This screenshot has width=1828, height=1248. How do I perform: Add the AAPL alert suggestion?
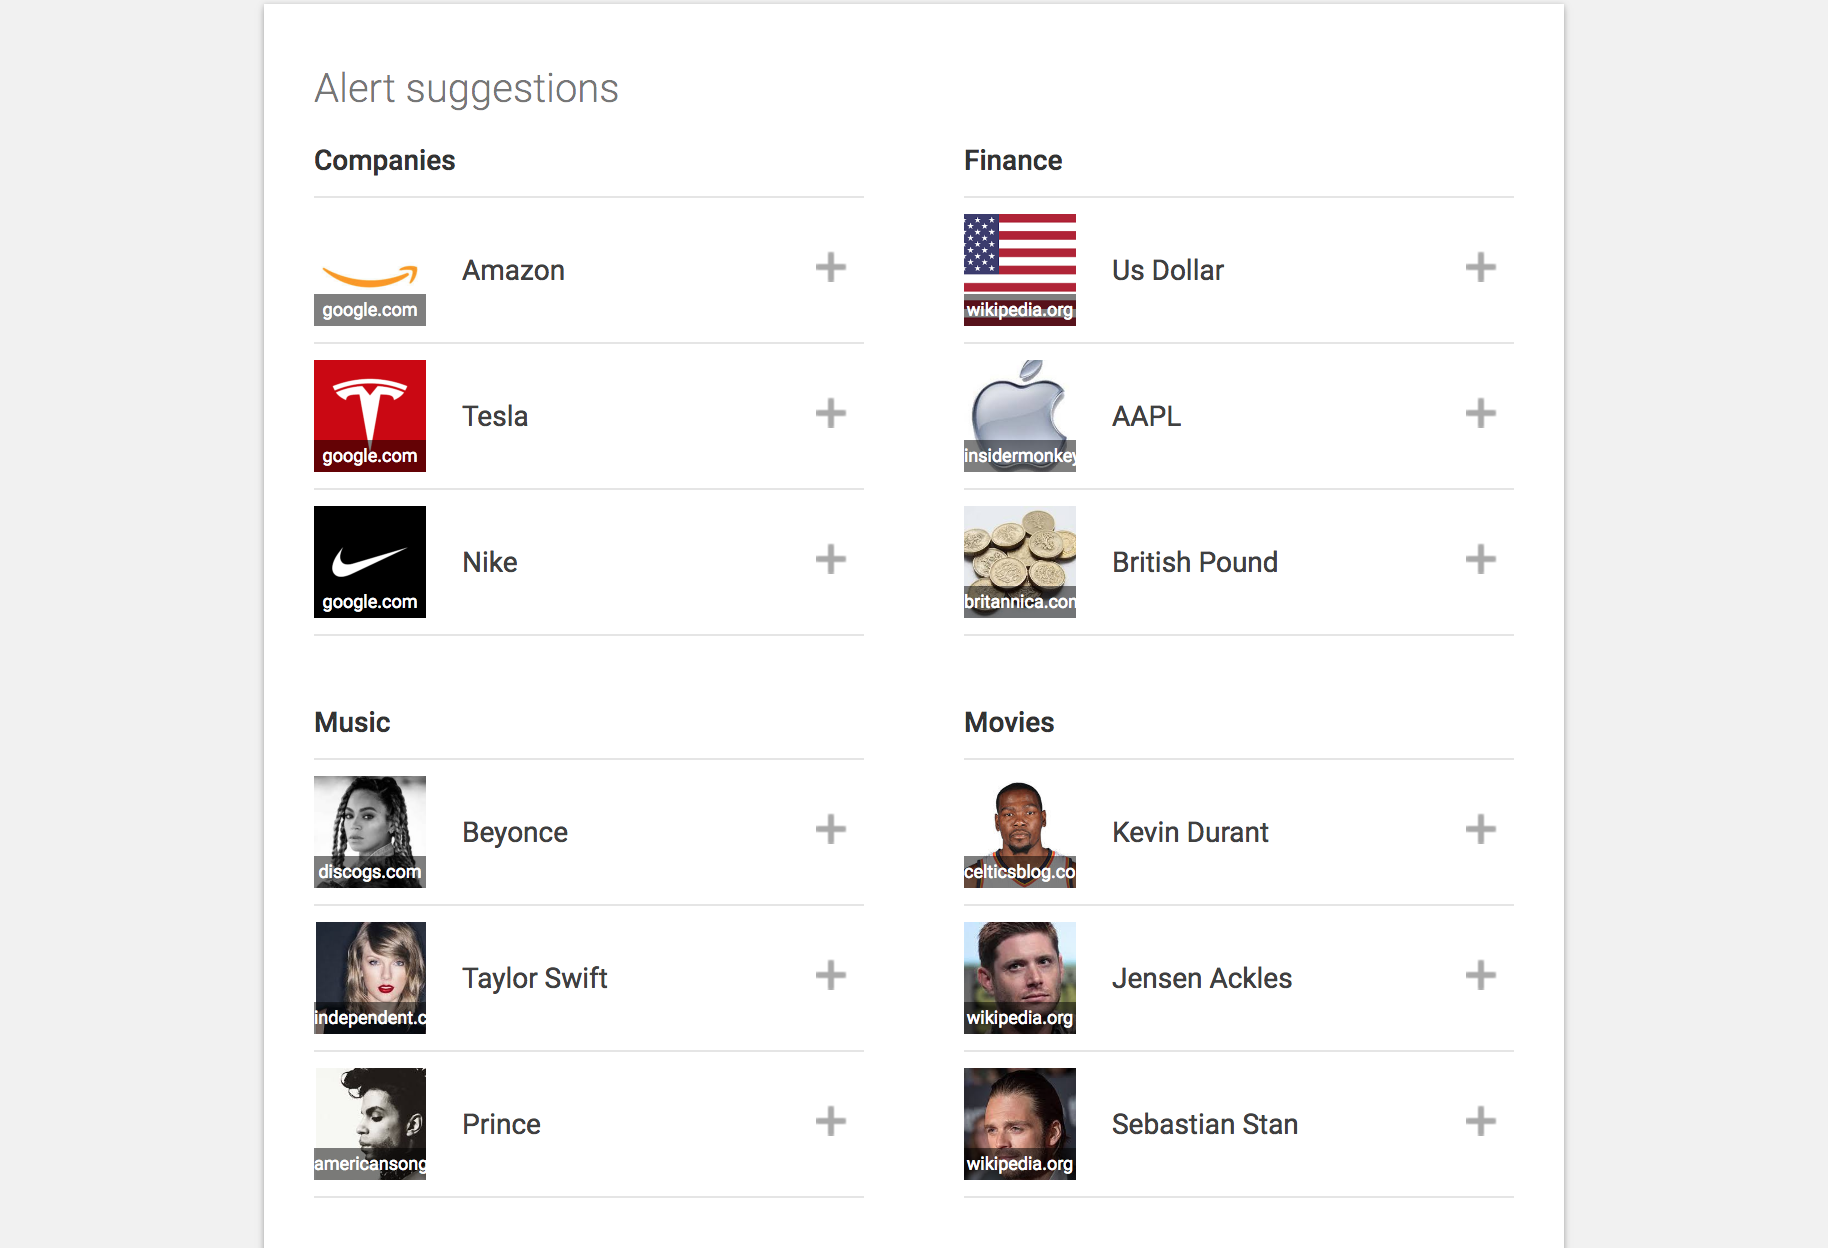1480,414
